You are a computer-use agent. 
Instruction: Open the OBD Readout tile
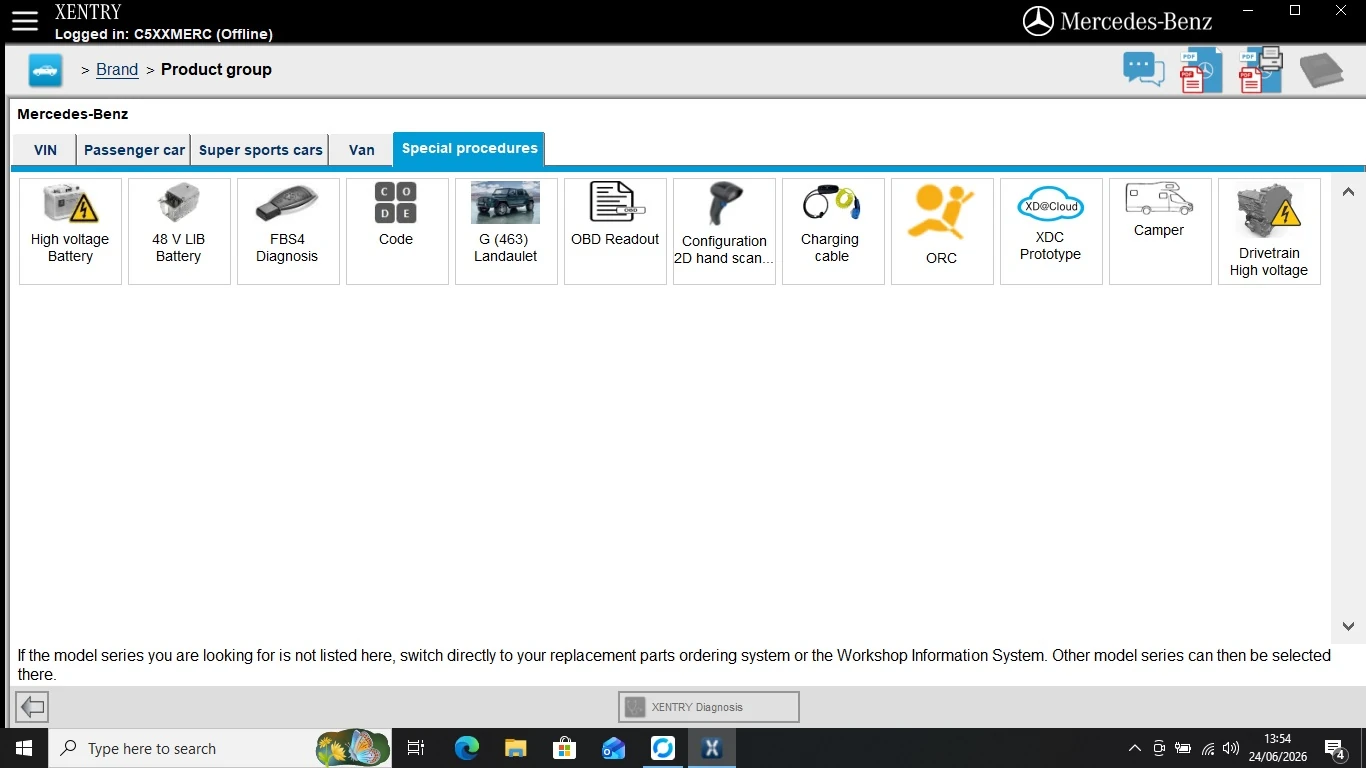(615, 231)
